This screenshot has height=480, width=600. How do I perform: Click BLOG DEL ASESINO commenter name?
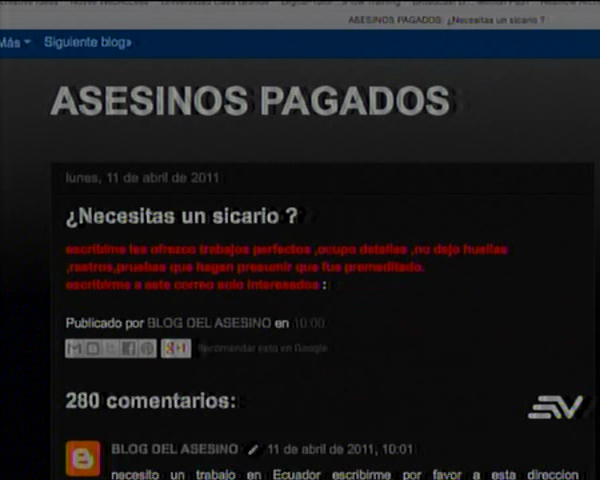point(175,449)
